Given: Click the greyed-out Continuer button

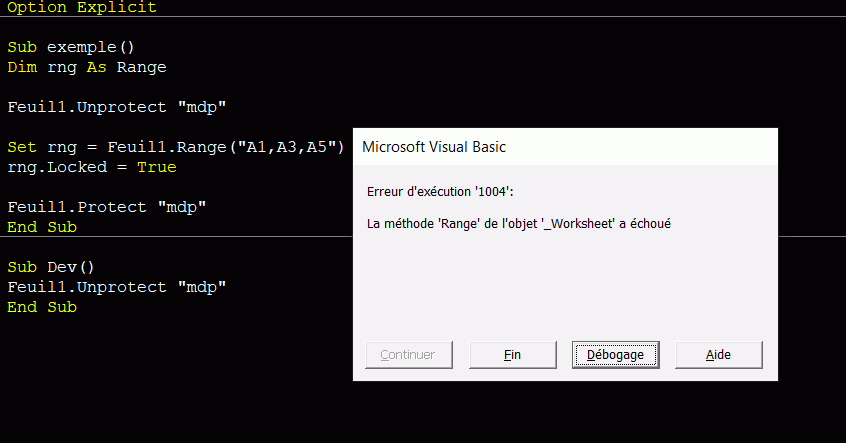Looking at the screenshot, I should pos(408,354).
